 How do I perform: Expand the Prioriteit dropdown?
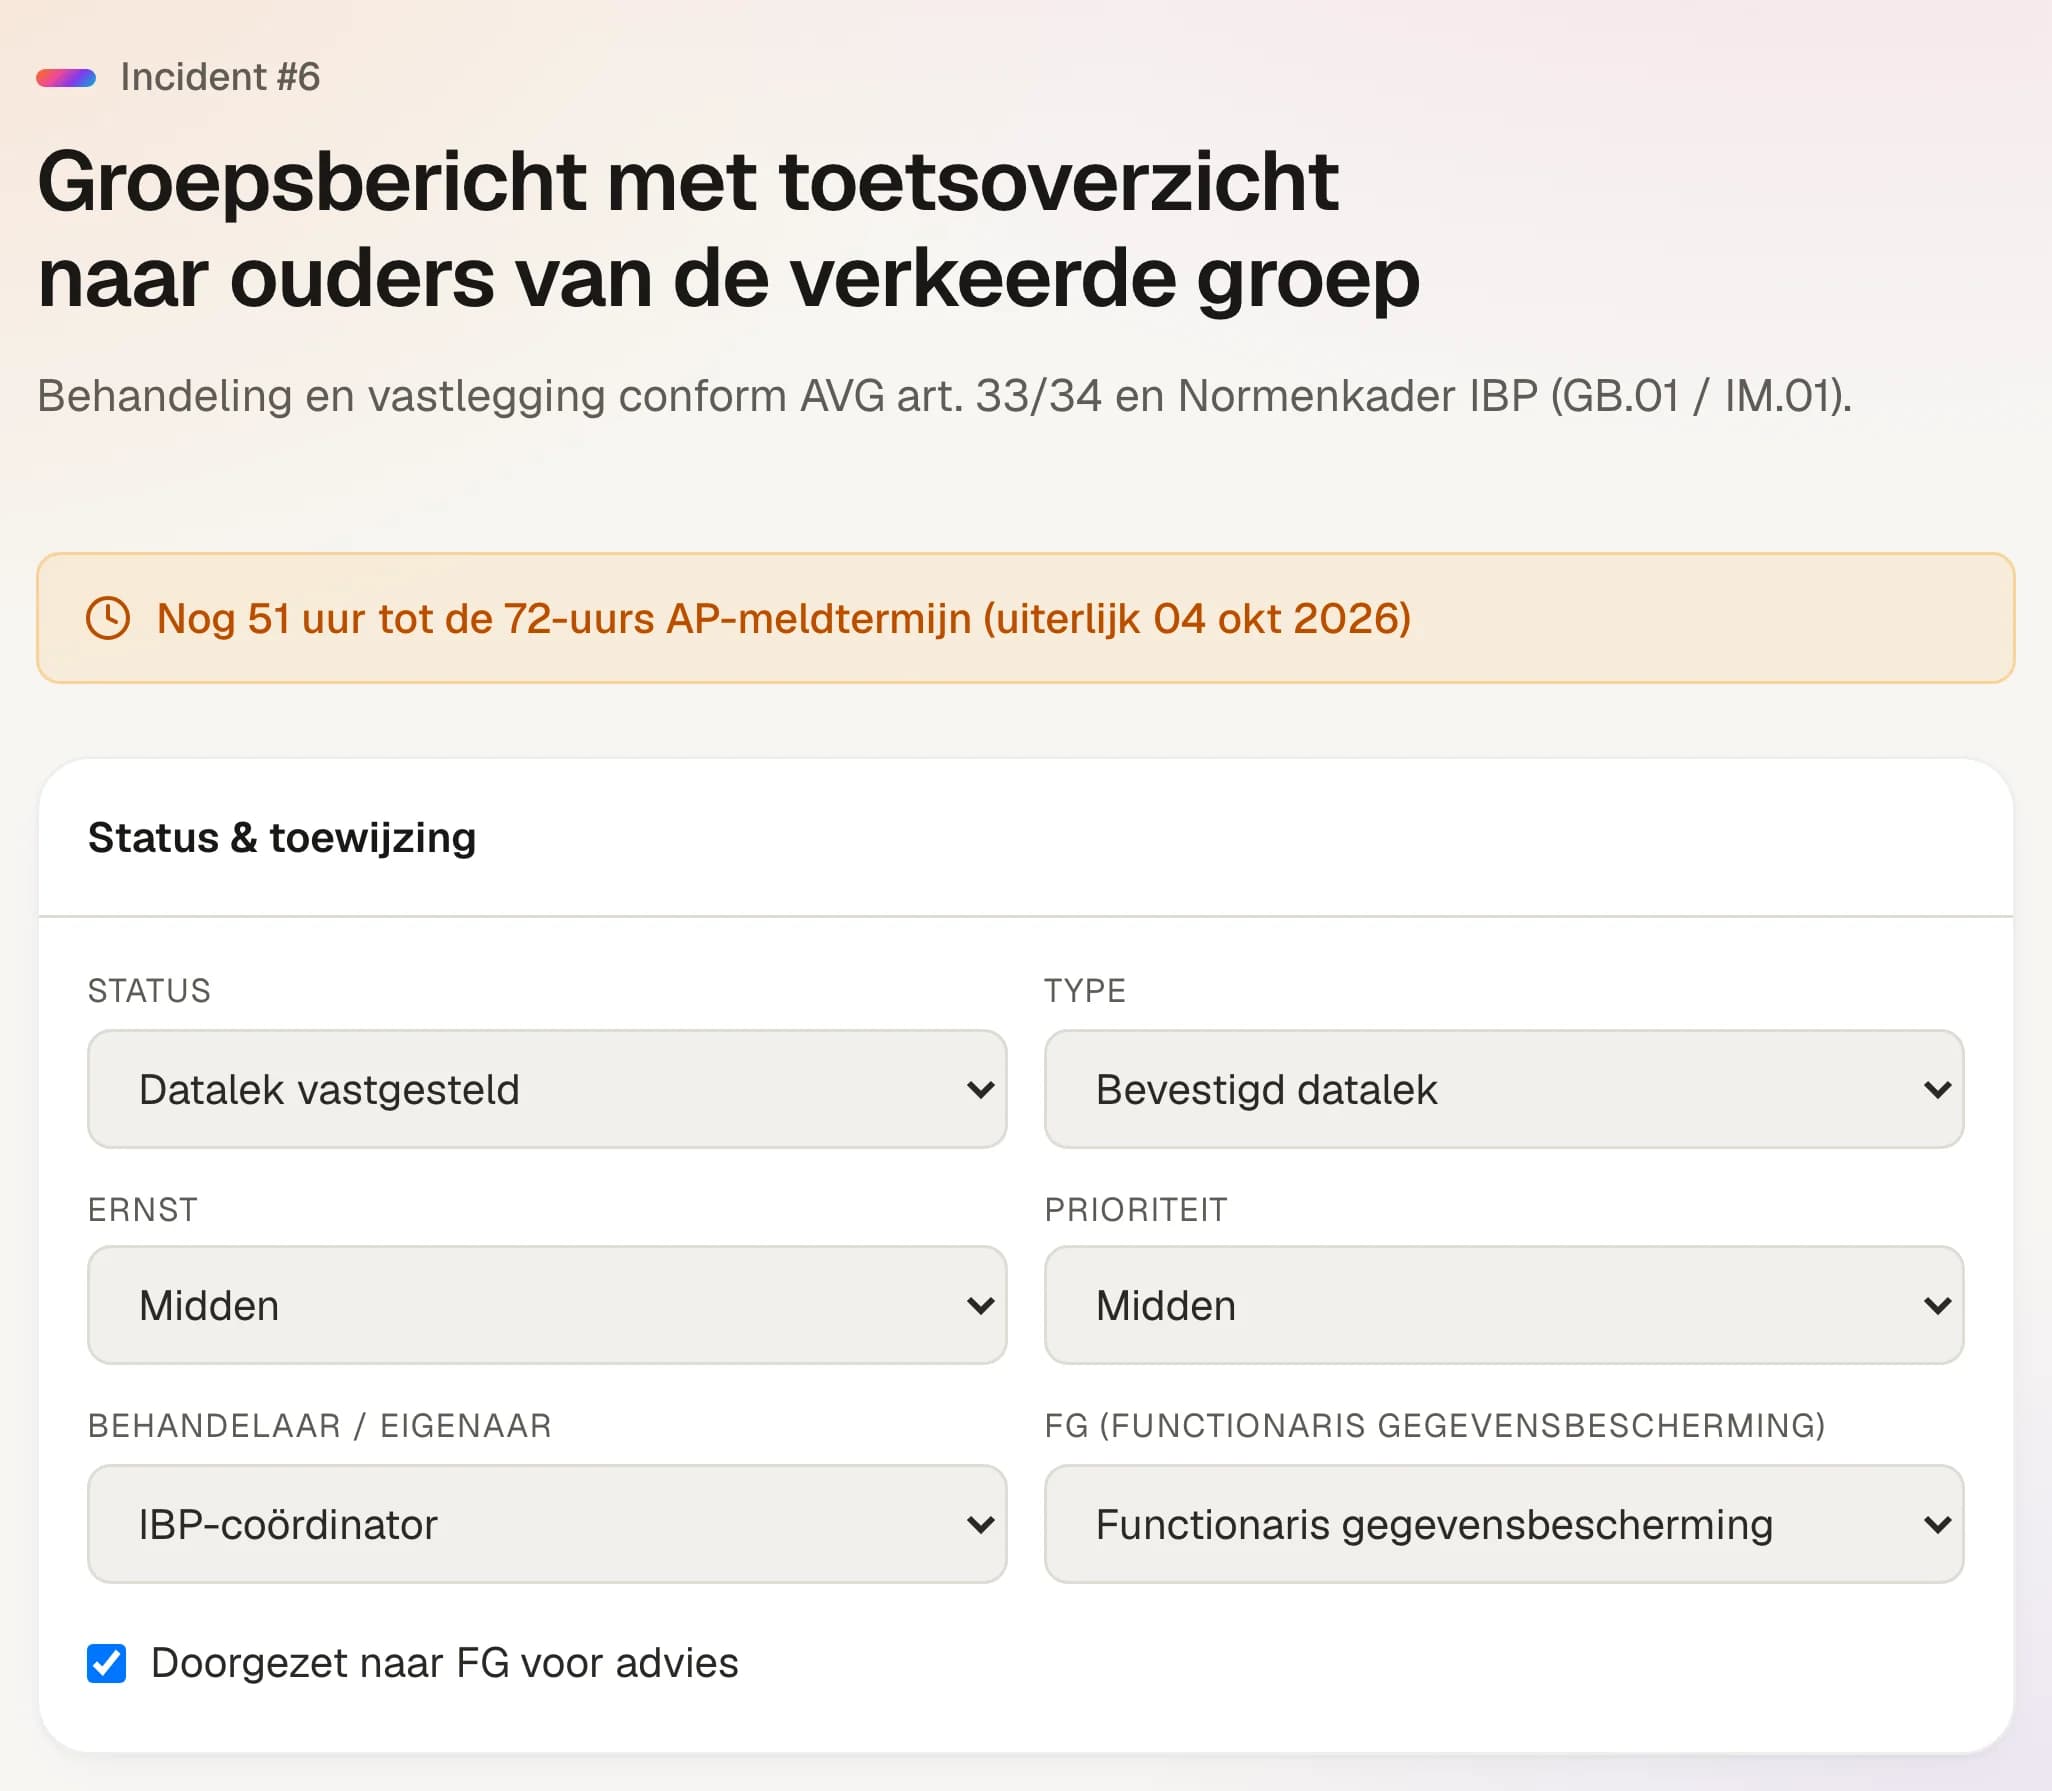[1504, 1305]
